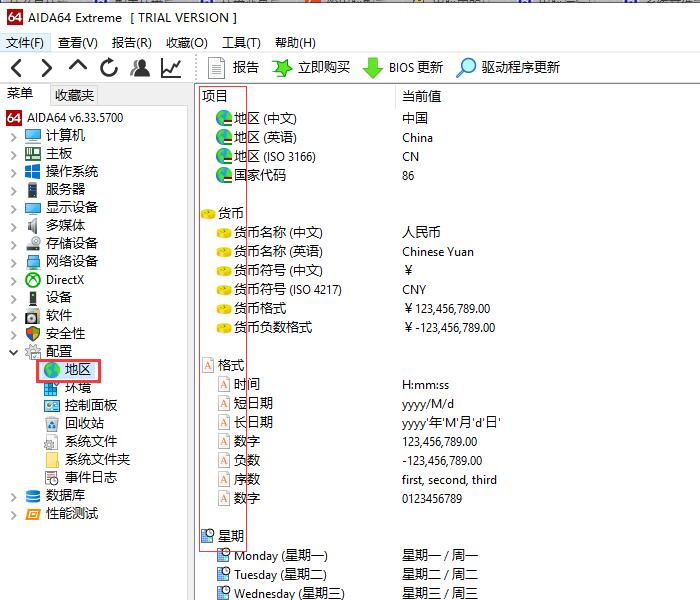Click the Forward navigation arrow
The width and height of the screenshot is (700, 600).
pyautogui.click(x=46, y=68)
